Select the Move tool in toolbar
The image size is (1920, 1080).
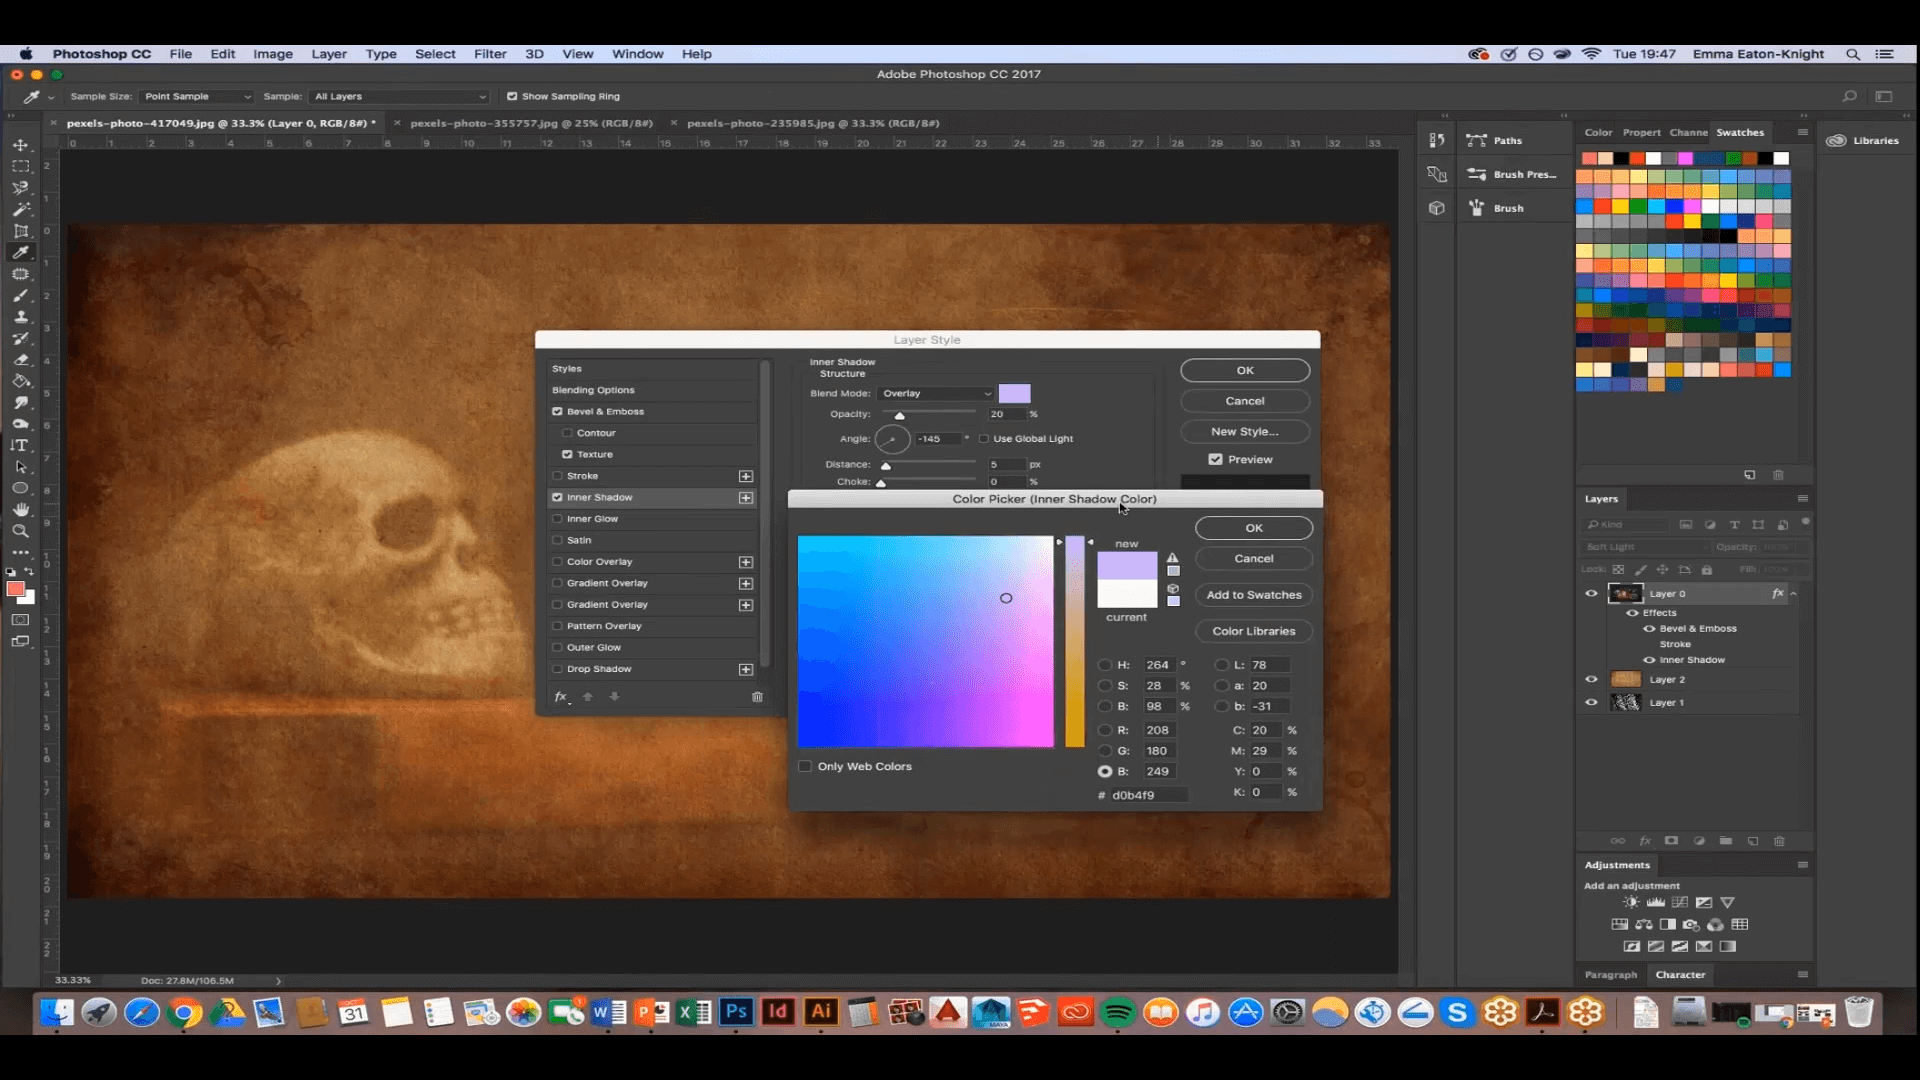20,144
